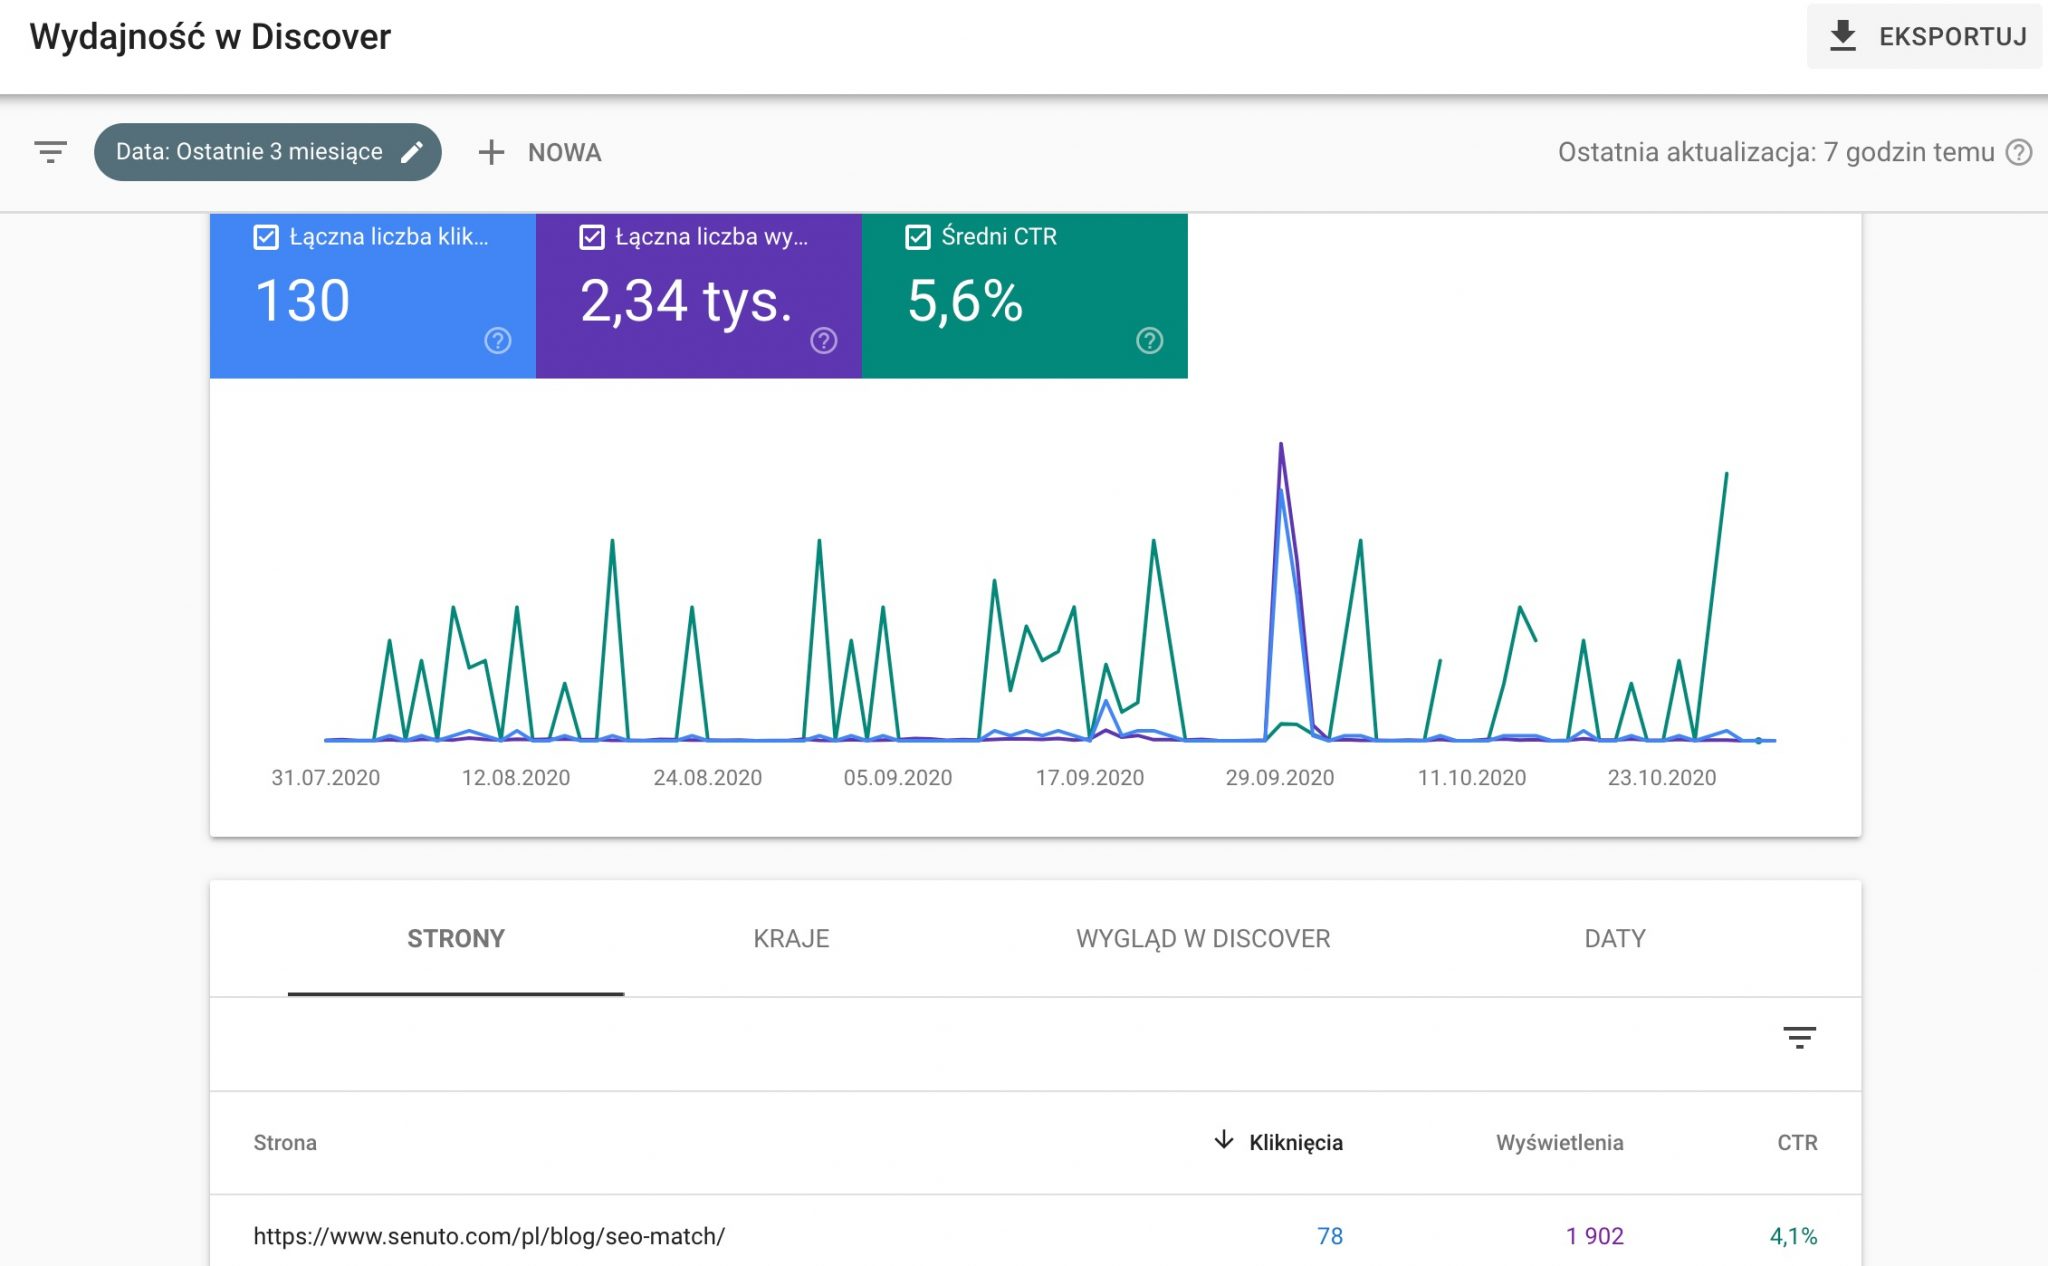This screenshot has width=2048, height=1266.
Task: Click the 17.09.2020 axis date label
Action: (1090, 778)
